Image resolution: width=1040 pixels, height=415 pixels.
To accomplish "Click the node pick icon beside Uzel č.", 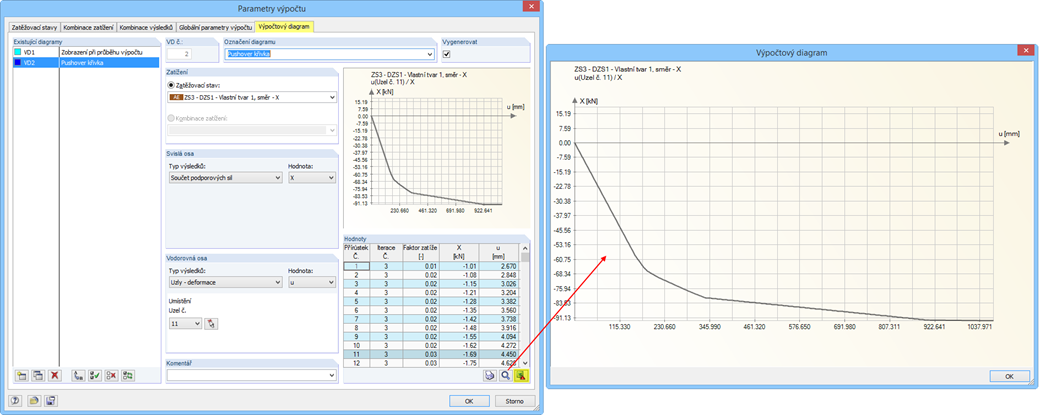I will point(211,324).
